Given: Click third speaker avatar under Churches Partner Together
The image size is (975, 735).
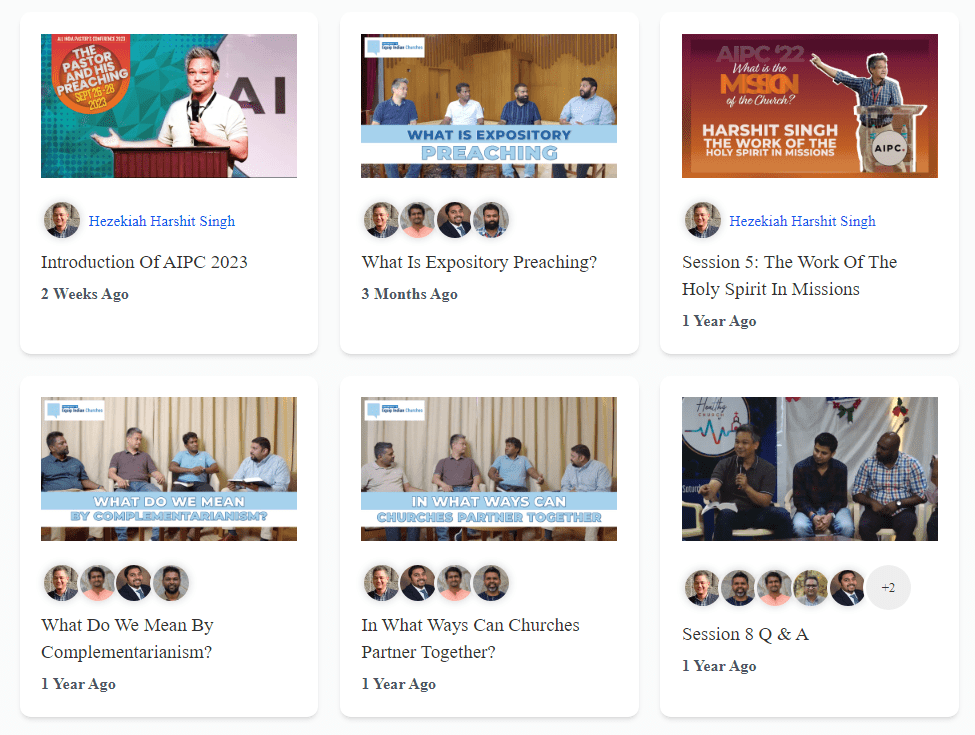Looking at the screenshot, I should [455, 583].
